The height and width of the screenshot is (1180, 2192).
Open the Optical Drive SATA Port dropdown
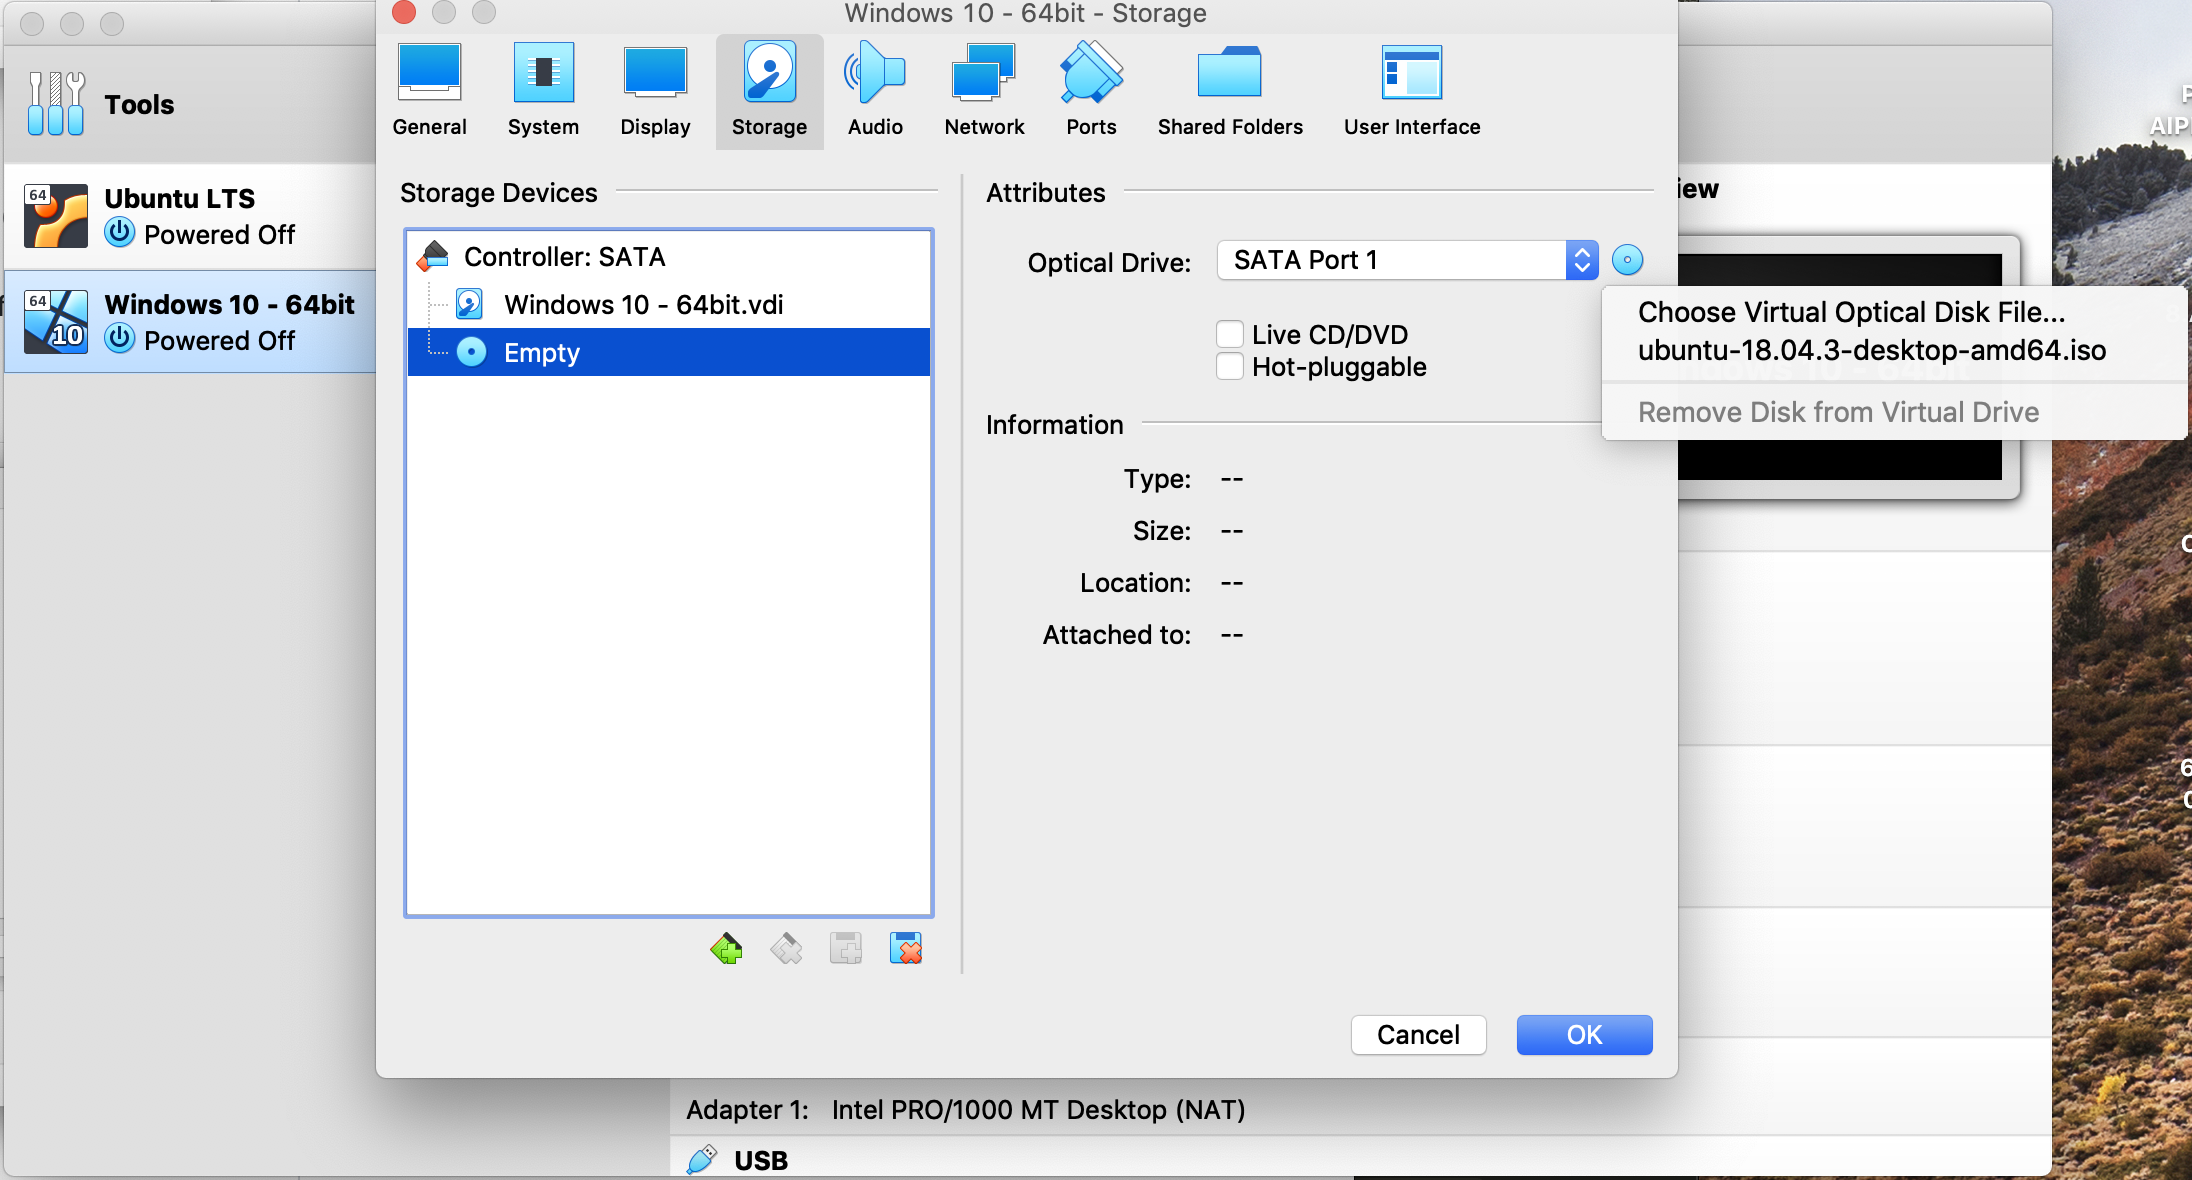click(1407, 260)
